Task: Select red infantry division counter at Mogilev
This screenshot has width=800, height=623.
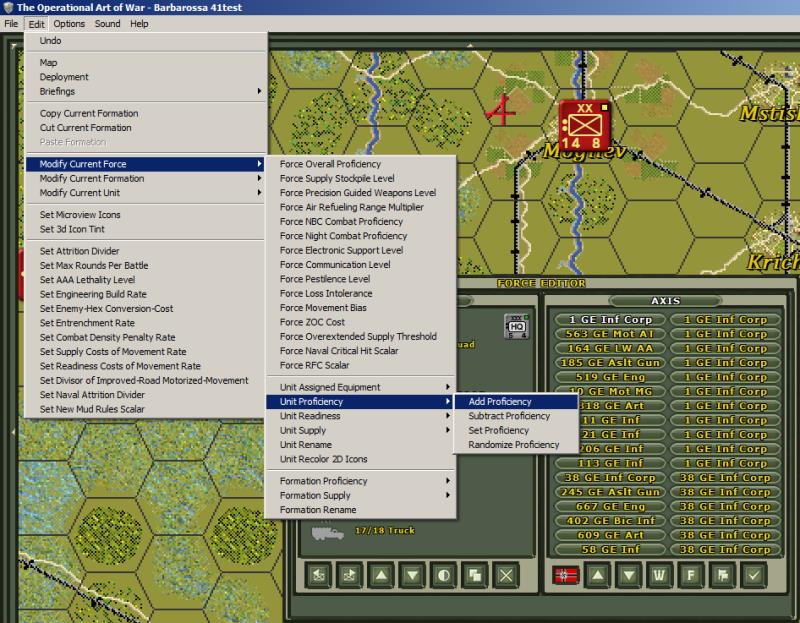Action: 585,126
